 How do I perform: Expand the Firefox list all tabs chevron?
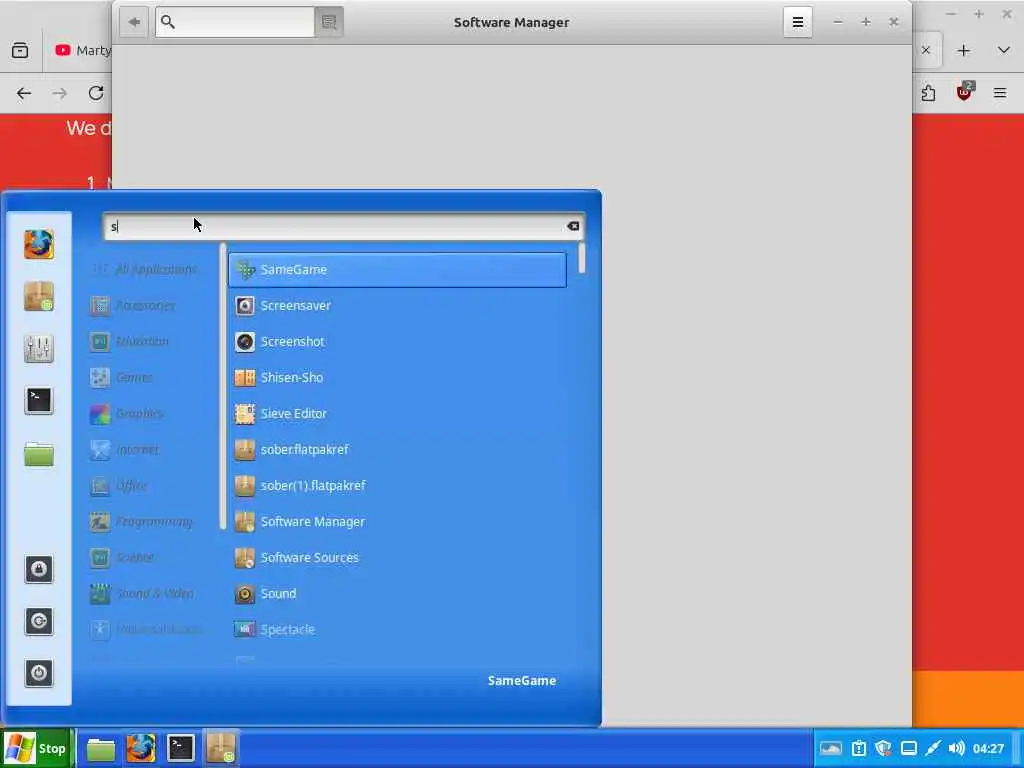[x=1004, y=50]
